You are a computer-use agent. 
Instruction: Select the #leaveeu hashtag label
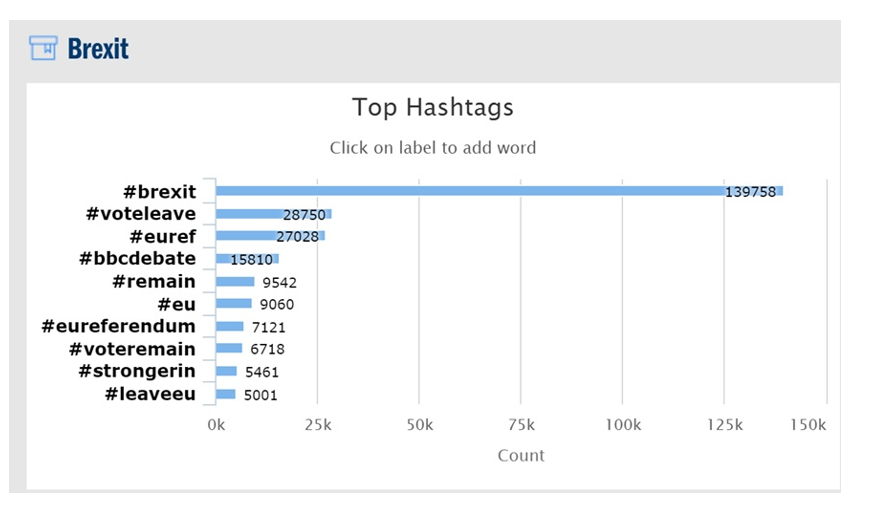point(150,394)
